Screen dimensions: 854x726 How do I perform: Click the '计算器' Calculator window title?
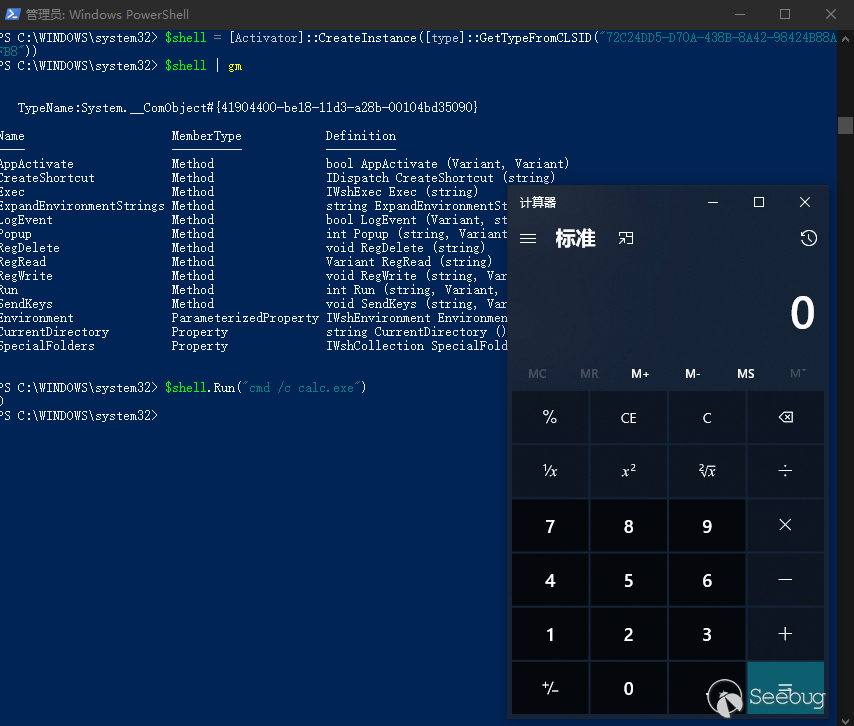click(538, 203)
